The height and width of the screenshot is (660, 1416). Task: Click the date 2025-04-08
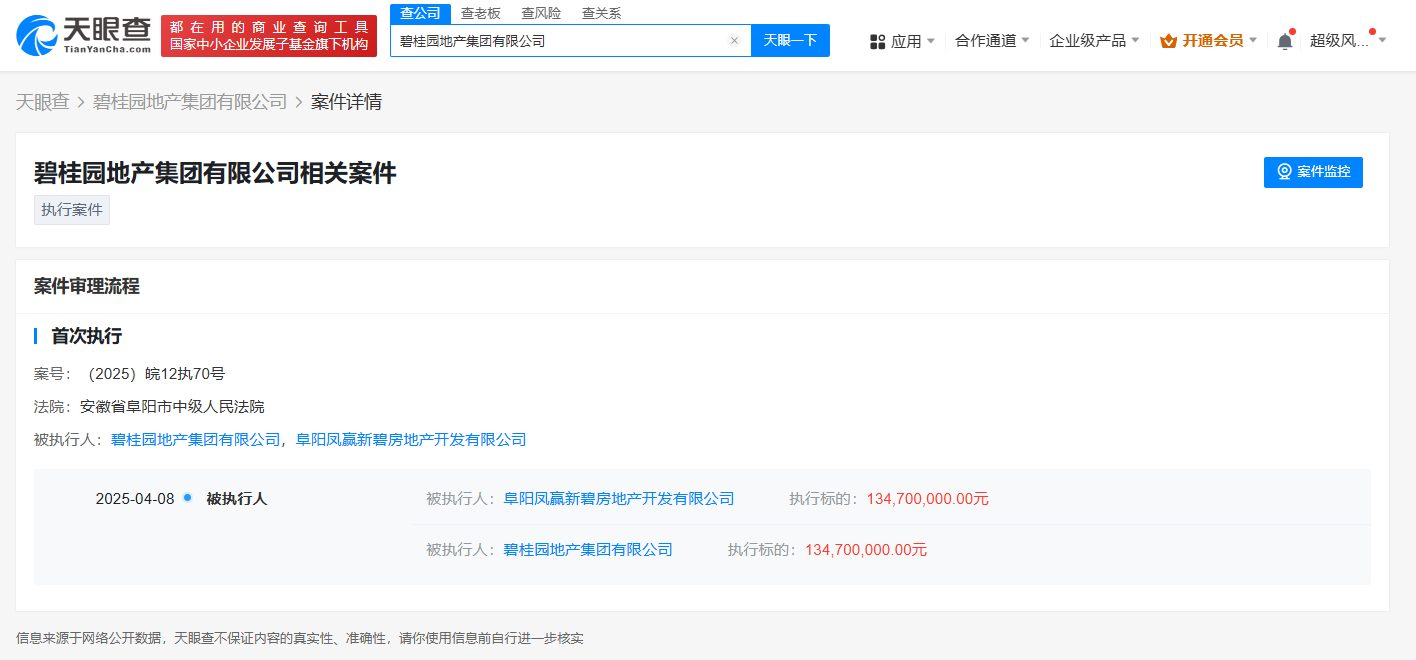click(135, 498)
